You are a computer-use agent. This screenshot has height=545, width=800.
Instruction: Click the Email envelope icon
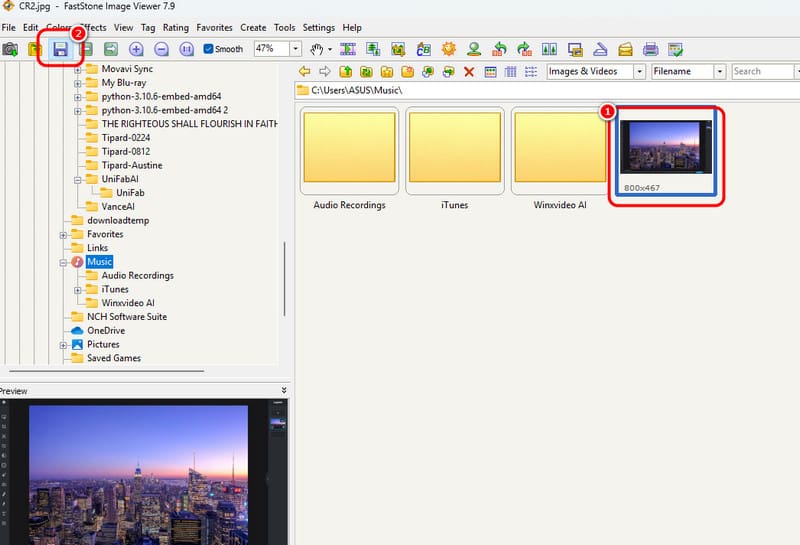pyautogui.click(x=625, y=49)
